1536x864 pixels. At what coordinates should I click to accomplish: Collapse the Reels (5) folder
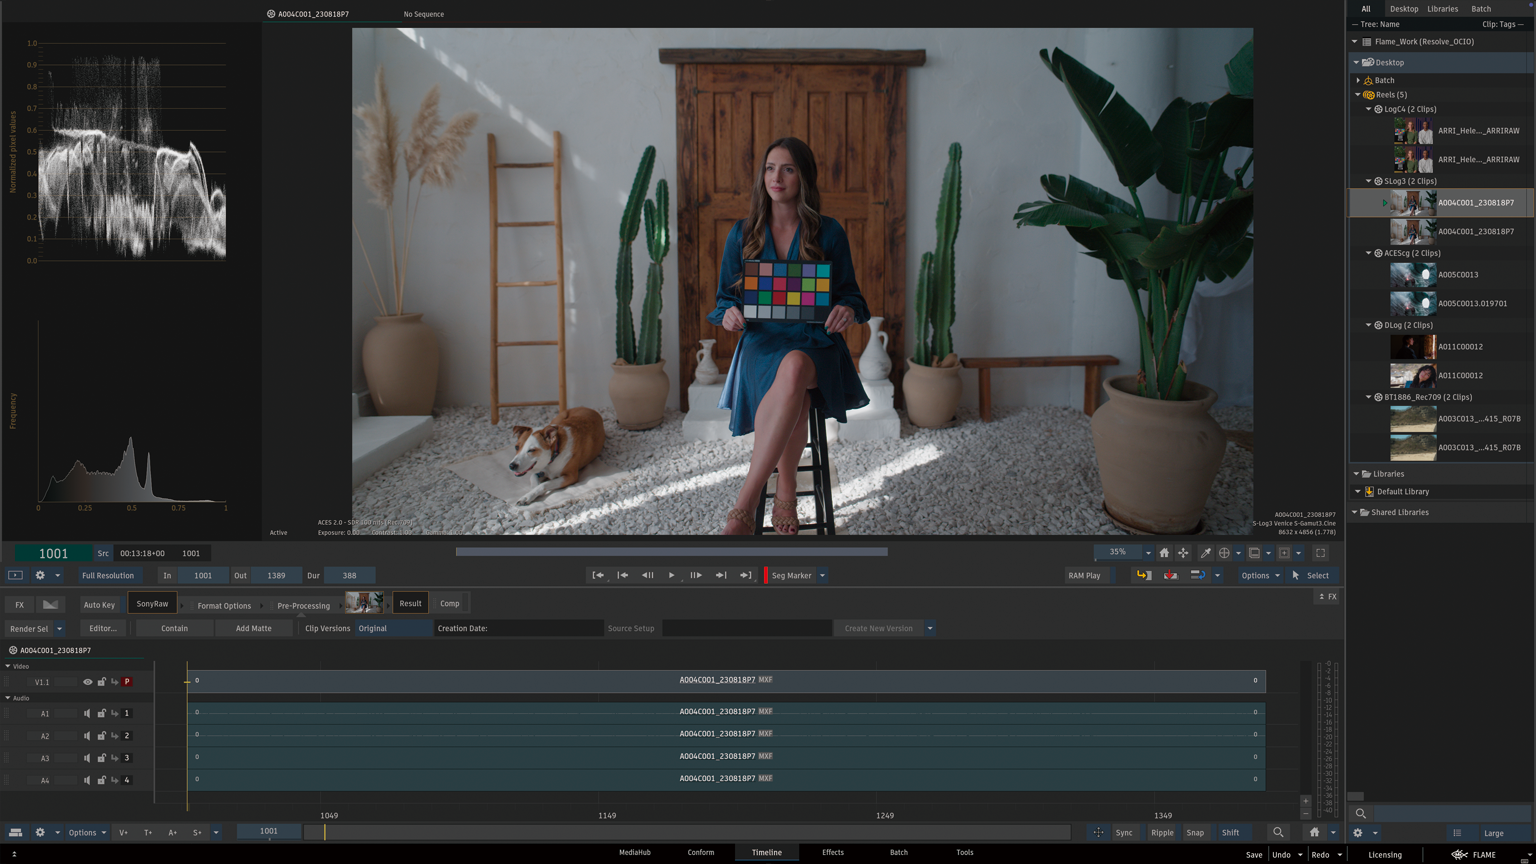coord(1358,95)
